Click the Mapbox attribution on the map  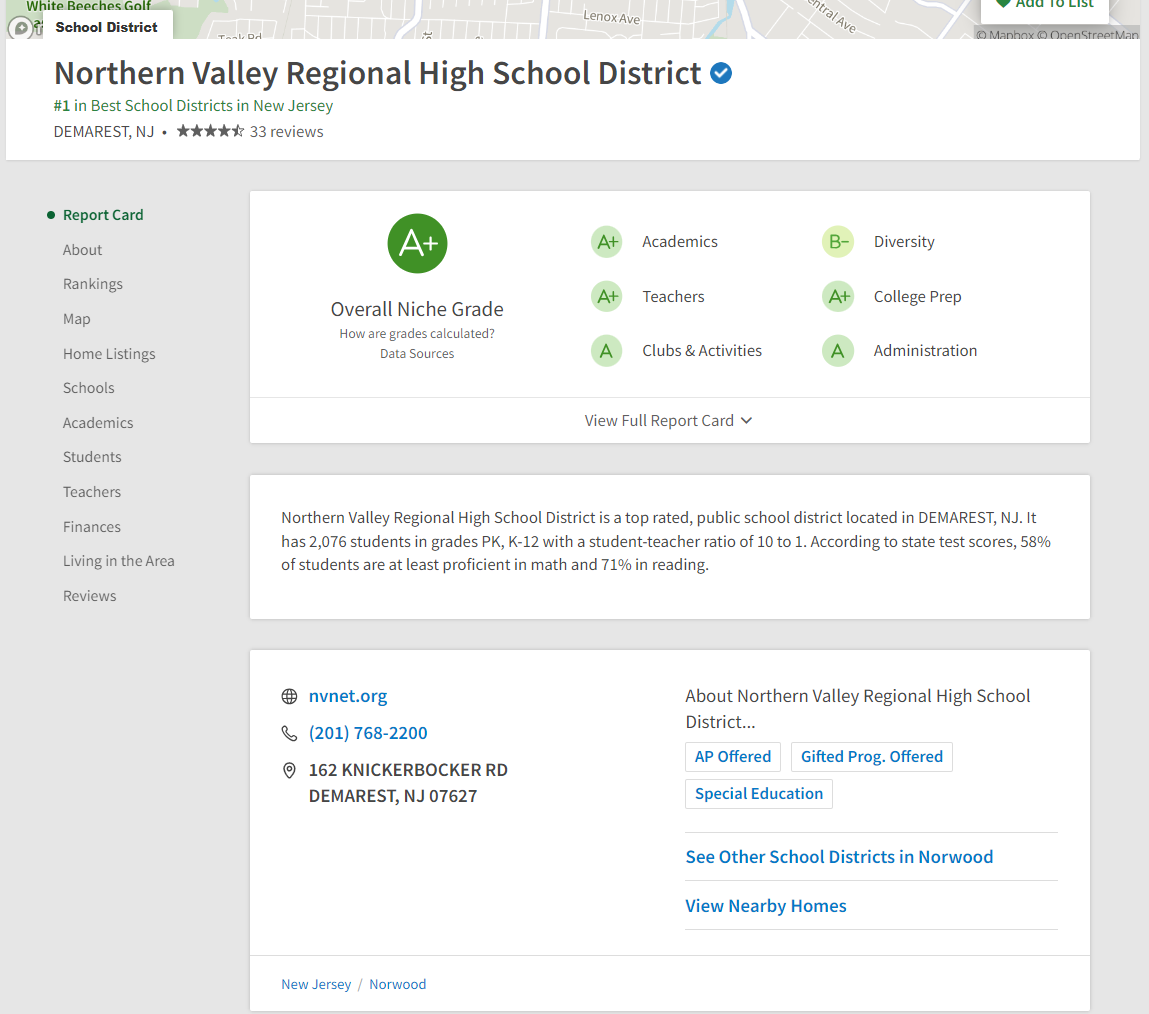point(1004,34)
